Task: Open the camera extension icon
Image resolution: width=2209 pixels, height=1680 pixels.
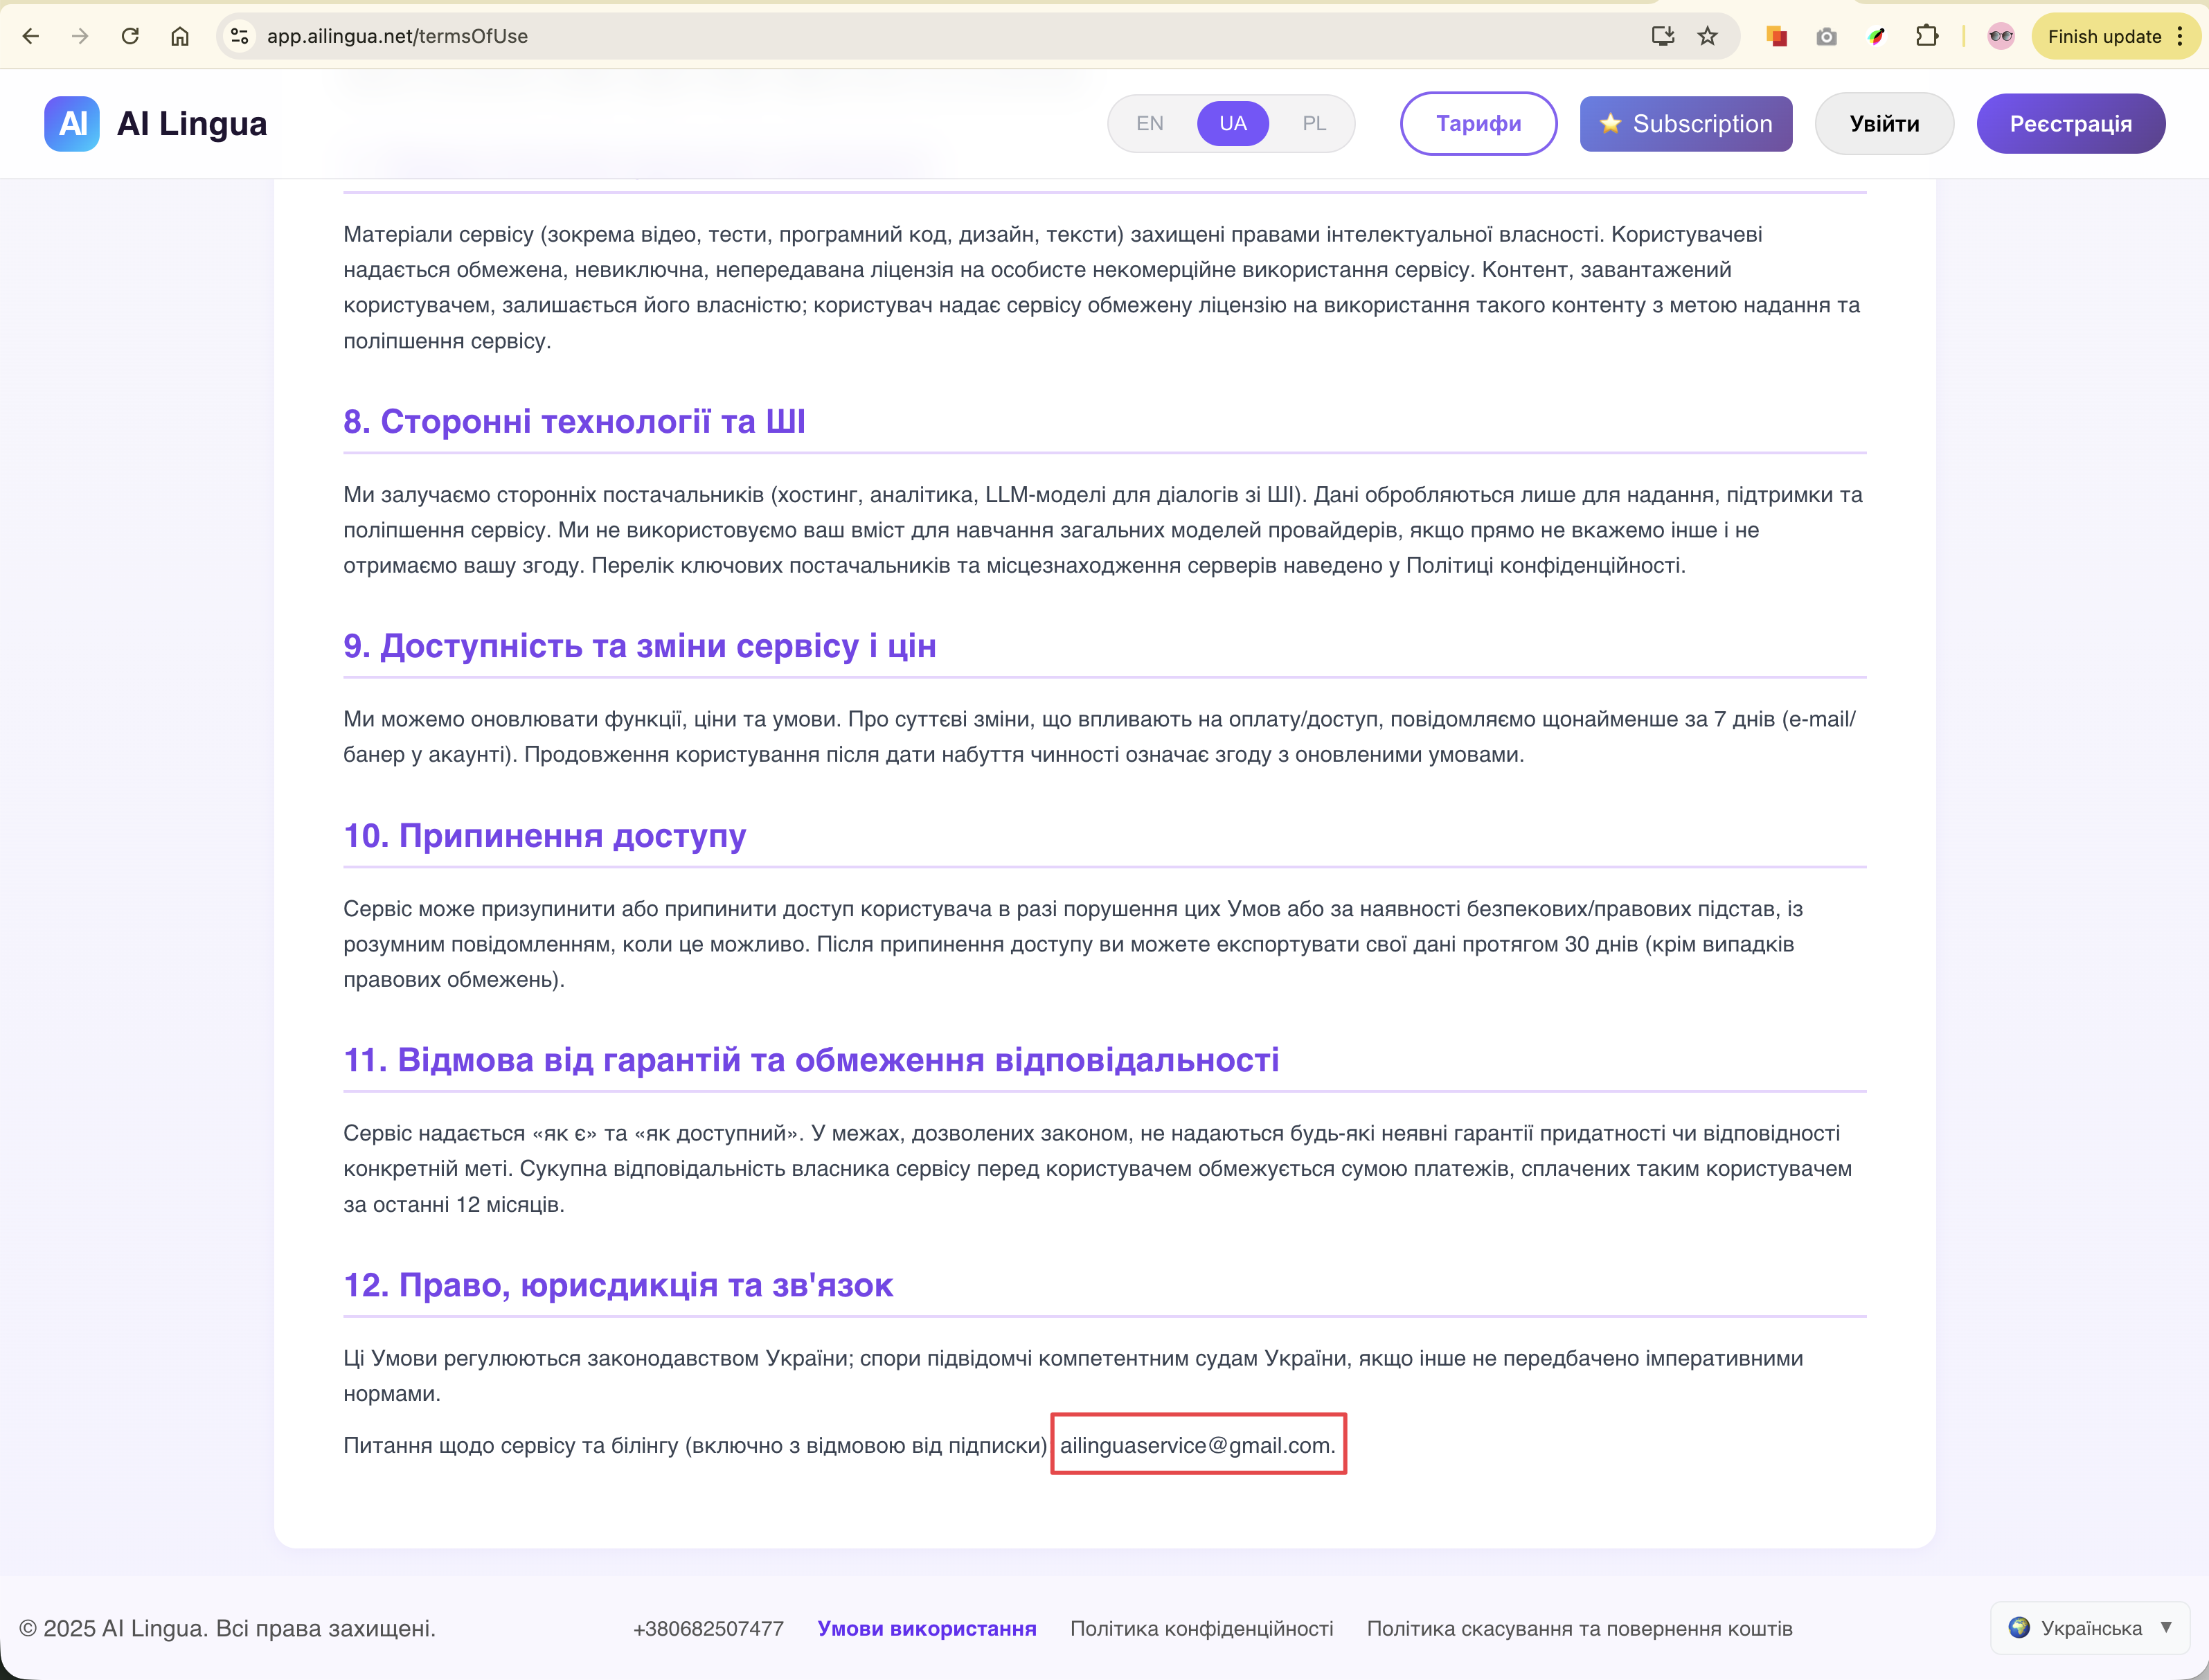Action: pyautogui.click(x=1826, y=36)
